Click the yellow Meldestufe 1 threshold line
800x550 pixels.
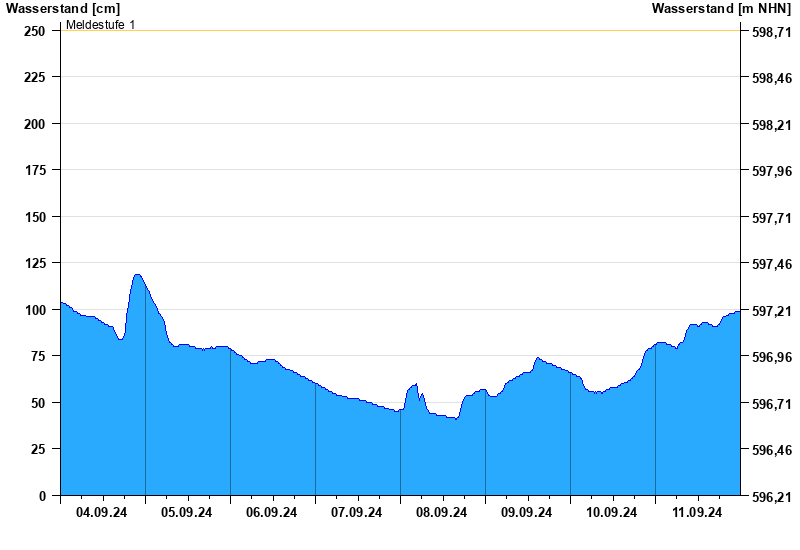(400, 30)
